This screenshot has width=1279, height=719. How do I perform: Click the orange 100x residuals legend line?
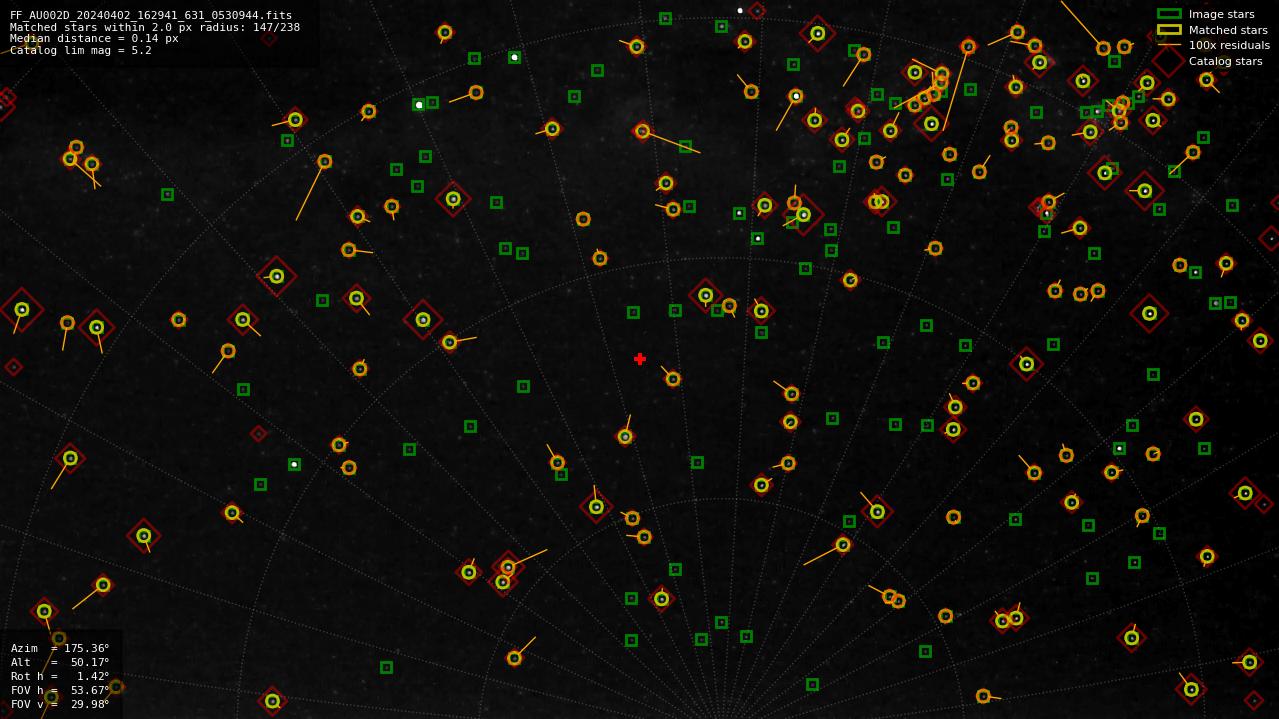point(1169,45)
